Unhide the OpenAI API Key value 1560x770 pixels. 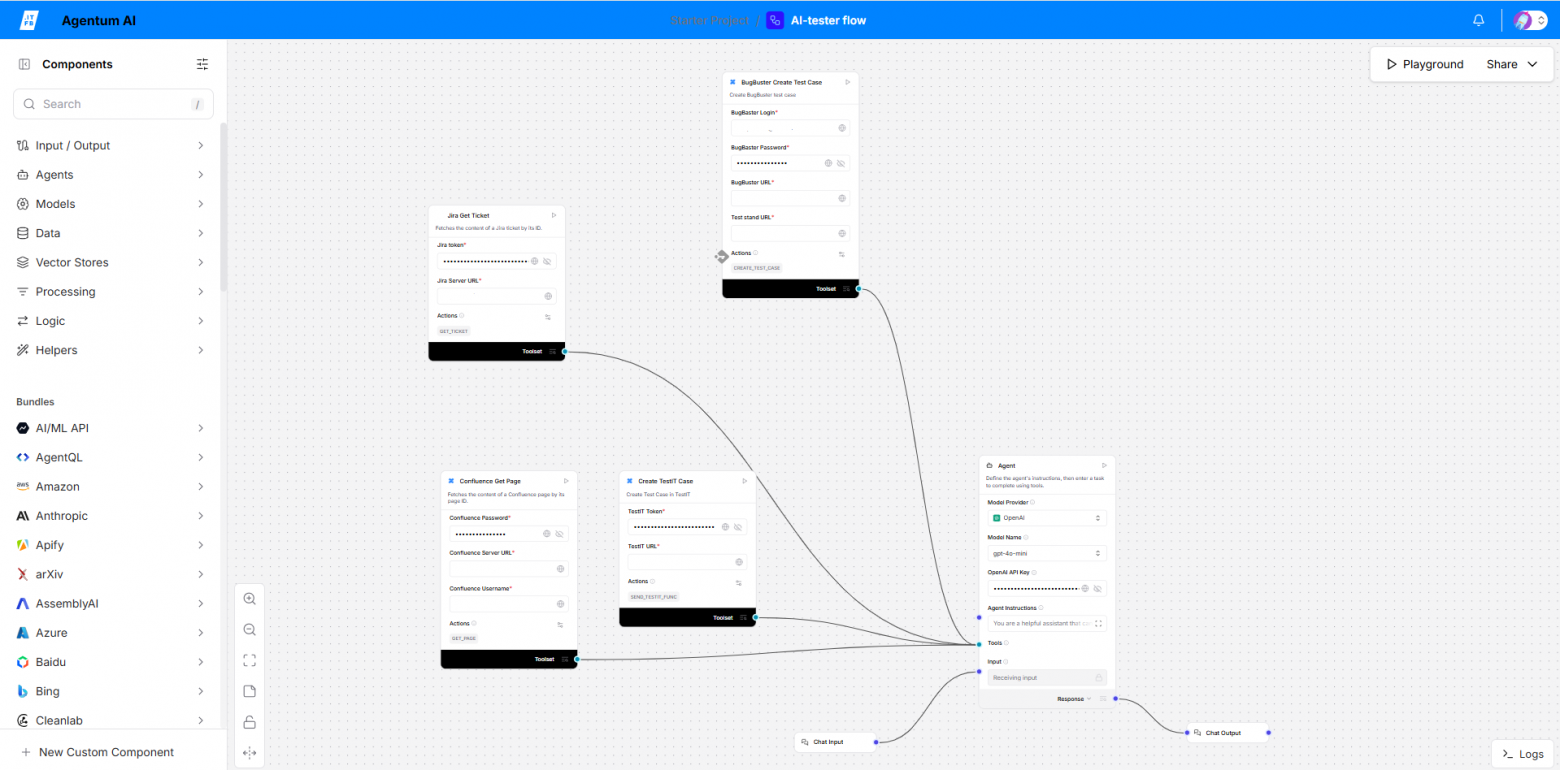(1098, 588)
